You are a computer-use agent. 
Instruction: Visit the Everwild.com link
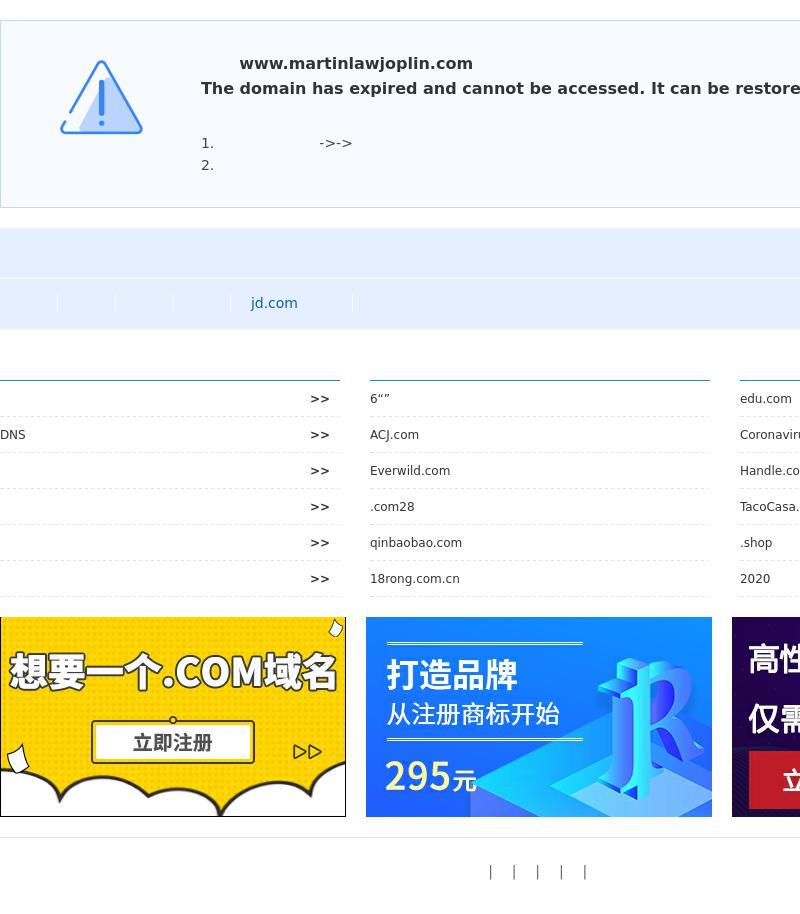[x=410, y=471]
